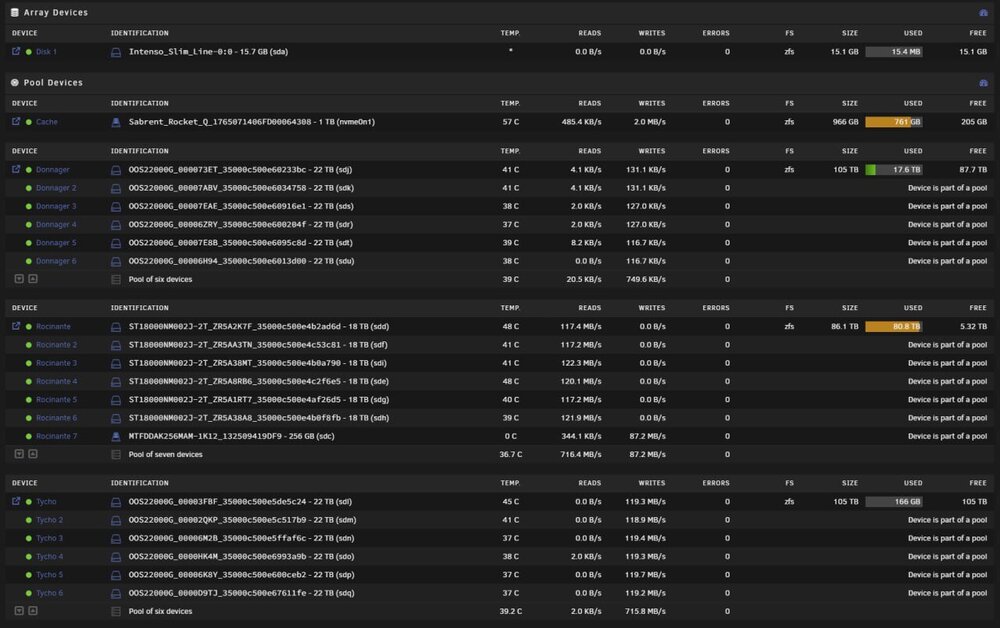Click the disk icon for Intenso_Slim_Line device
Screen dimensions: 1000x628
coord(116,52)
